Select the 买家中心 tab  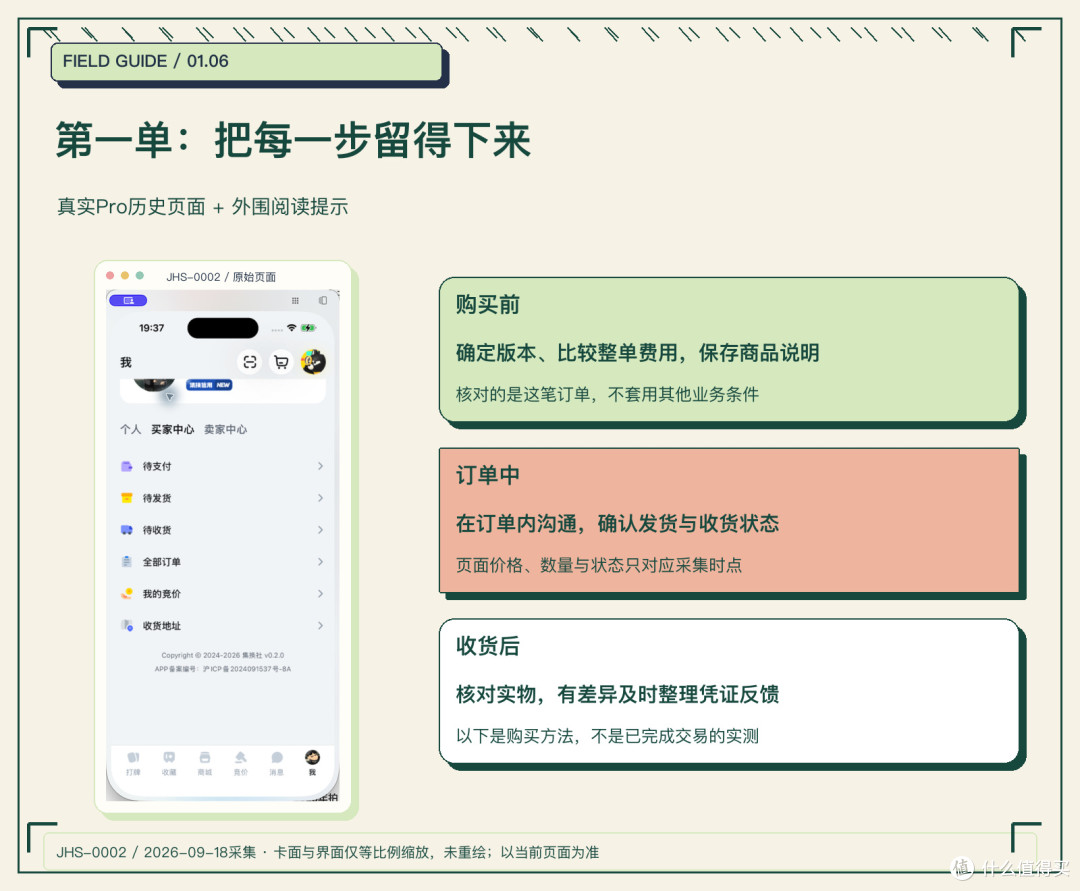[x=172, y=429]
